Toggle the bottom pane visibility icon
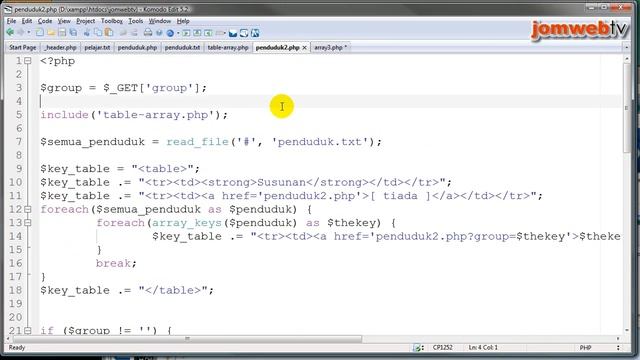The height and width of the screenshot is (360, 640). [x=197, y=33]
